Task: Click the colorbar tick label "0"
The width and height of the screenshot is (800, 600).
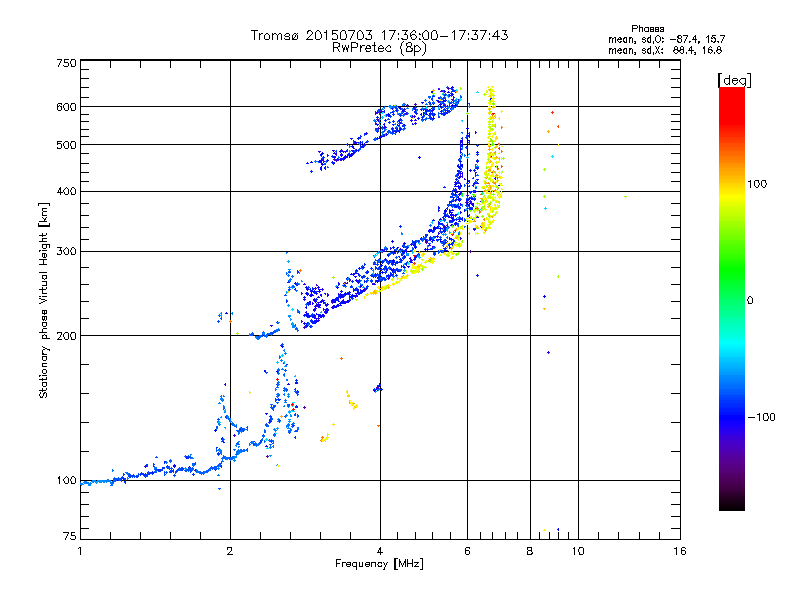Action: coord(750,301)
